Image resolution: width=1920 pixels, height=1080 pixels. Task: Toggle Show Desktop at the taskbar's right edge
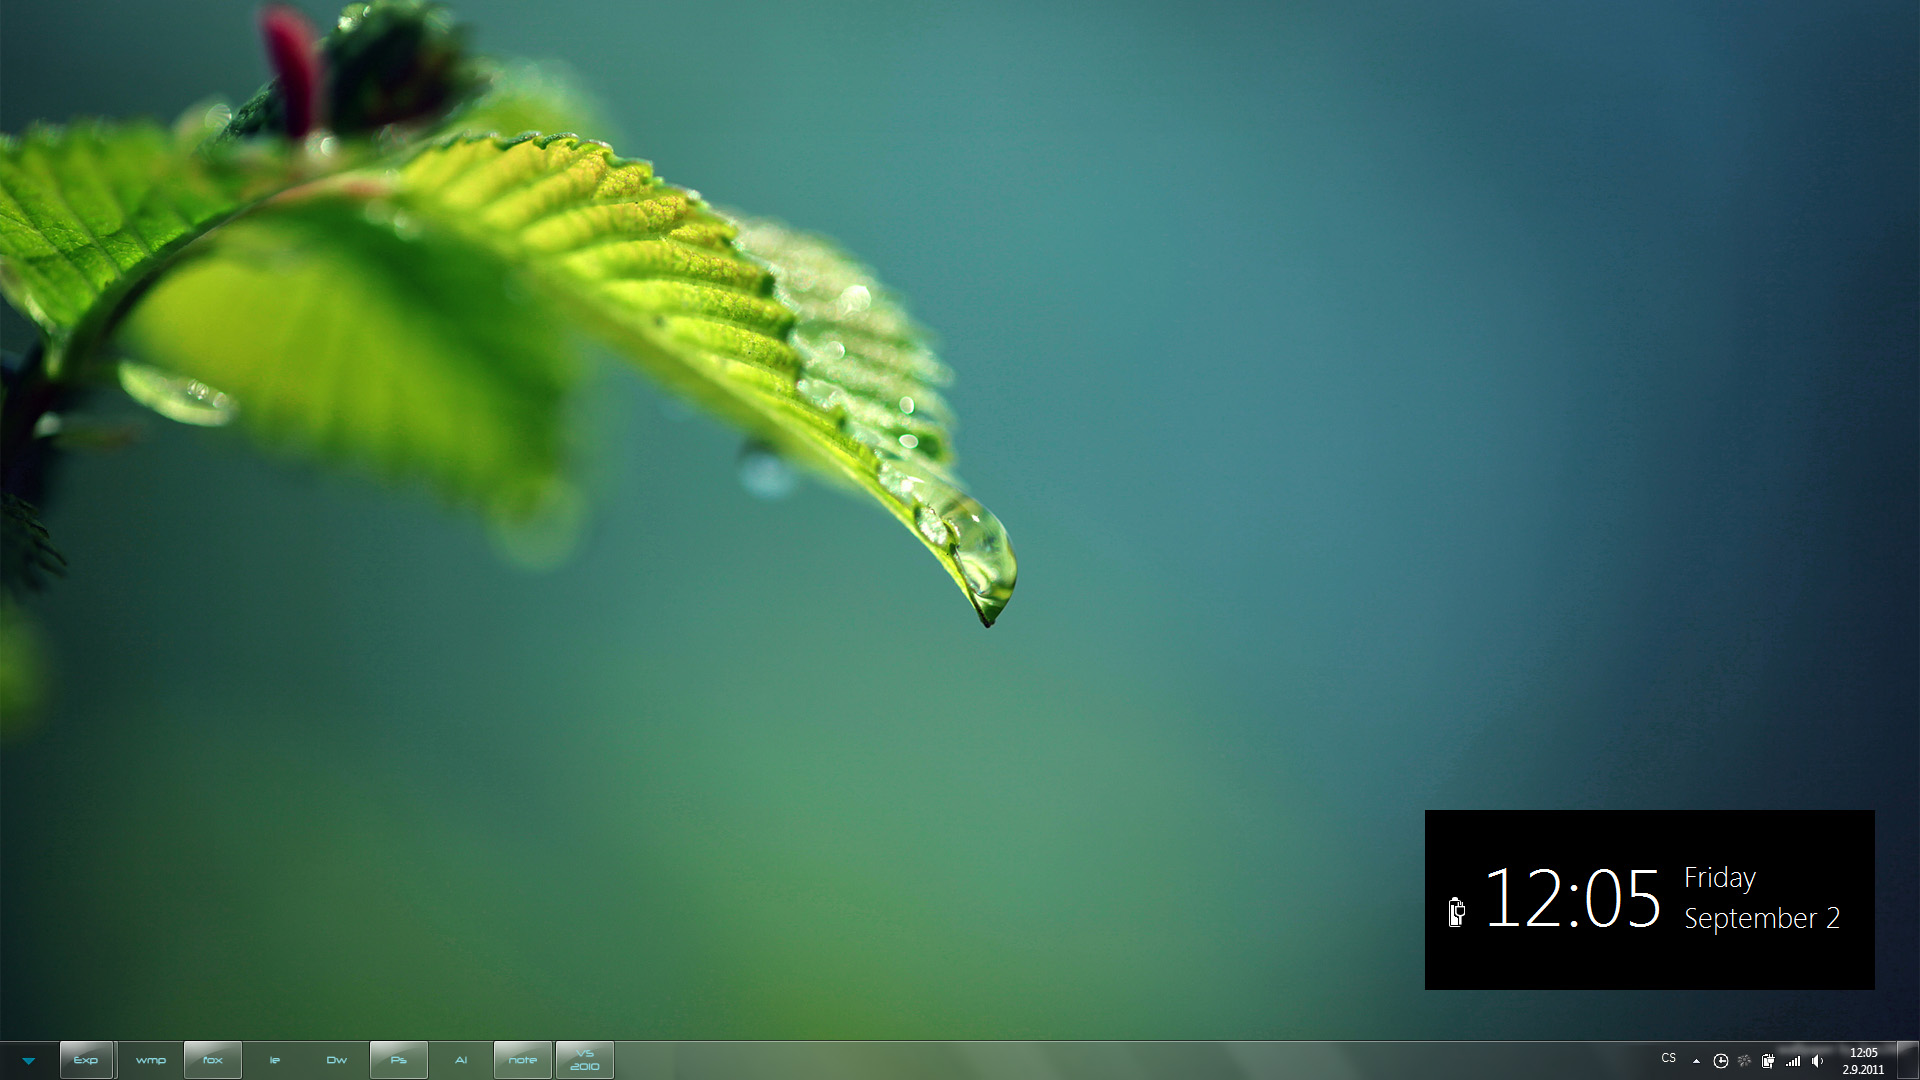pyautogui.click(x=1908, y=1061)
